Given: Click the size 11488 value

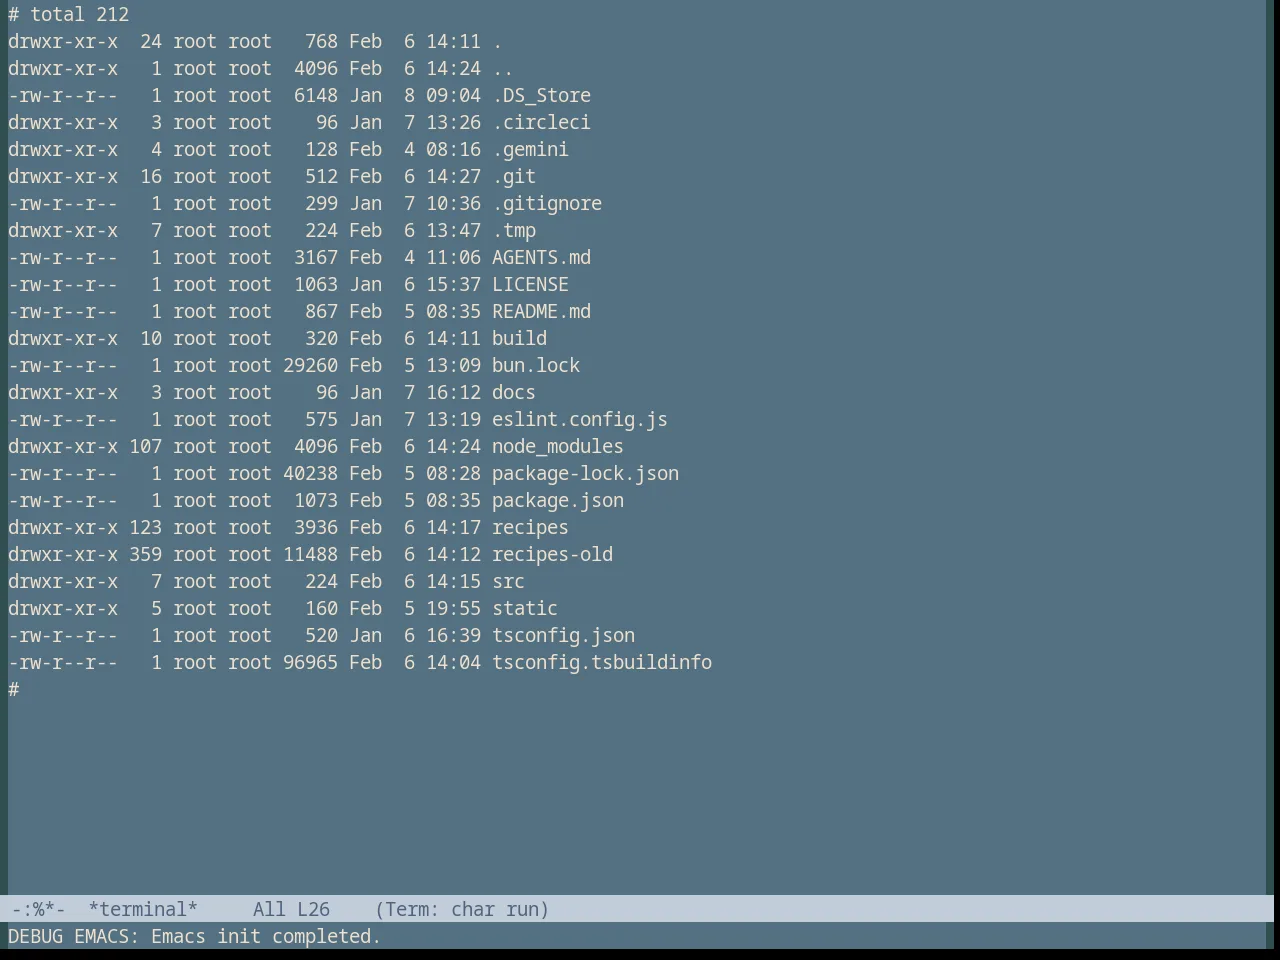Looking at the screenshot, I should 310,555.
